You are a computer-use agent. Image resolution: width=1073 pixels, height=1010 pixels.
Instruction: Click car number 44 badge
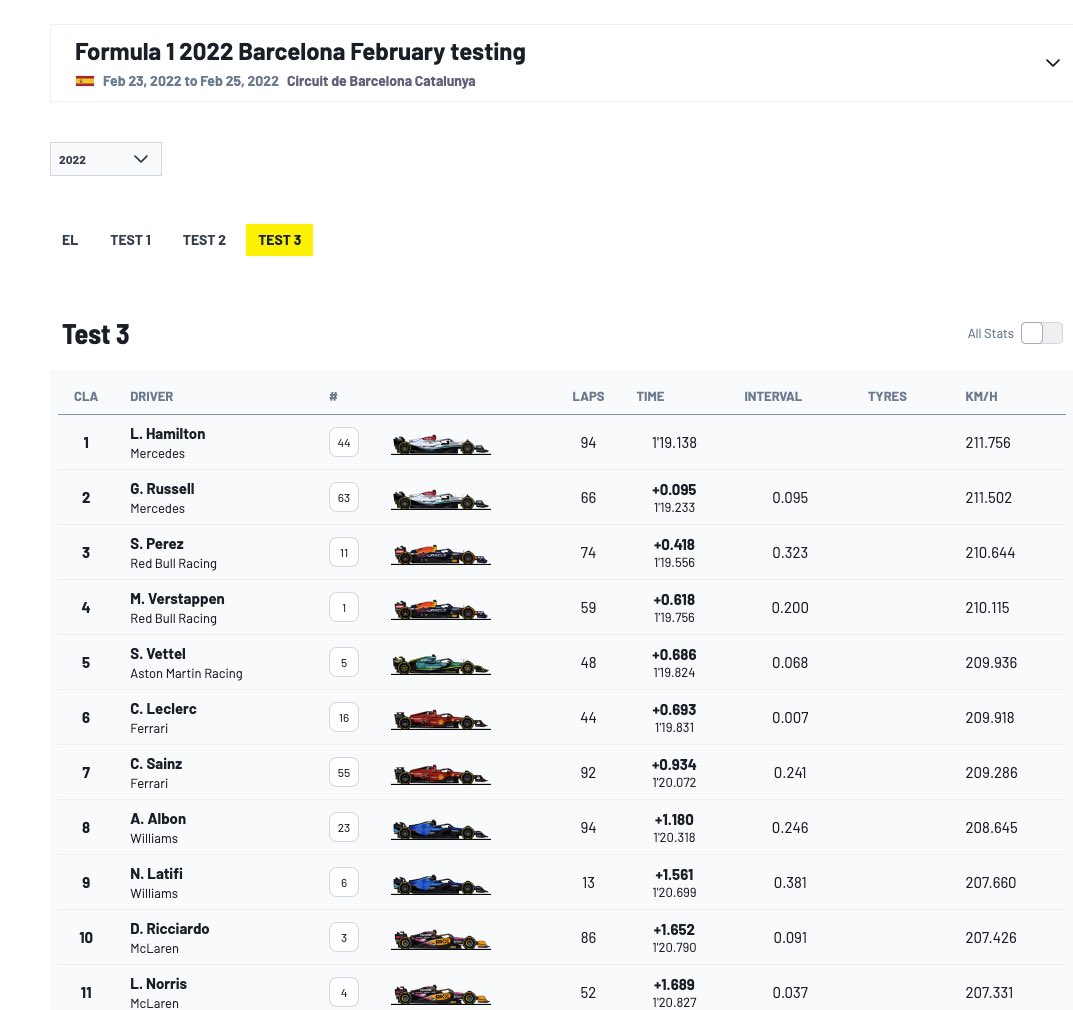coord(344,443)
